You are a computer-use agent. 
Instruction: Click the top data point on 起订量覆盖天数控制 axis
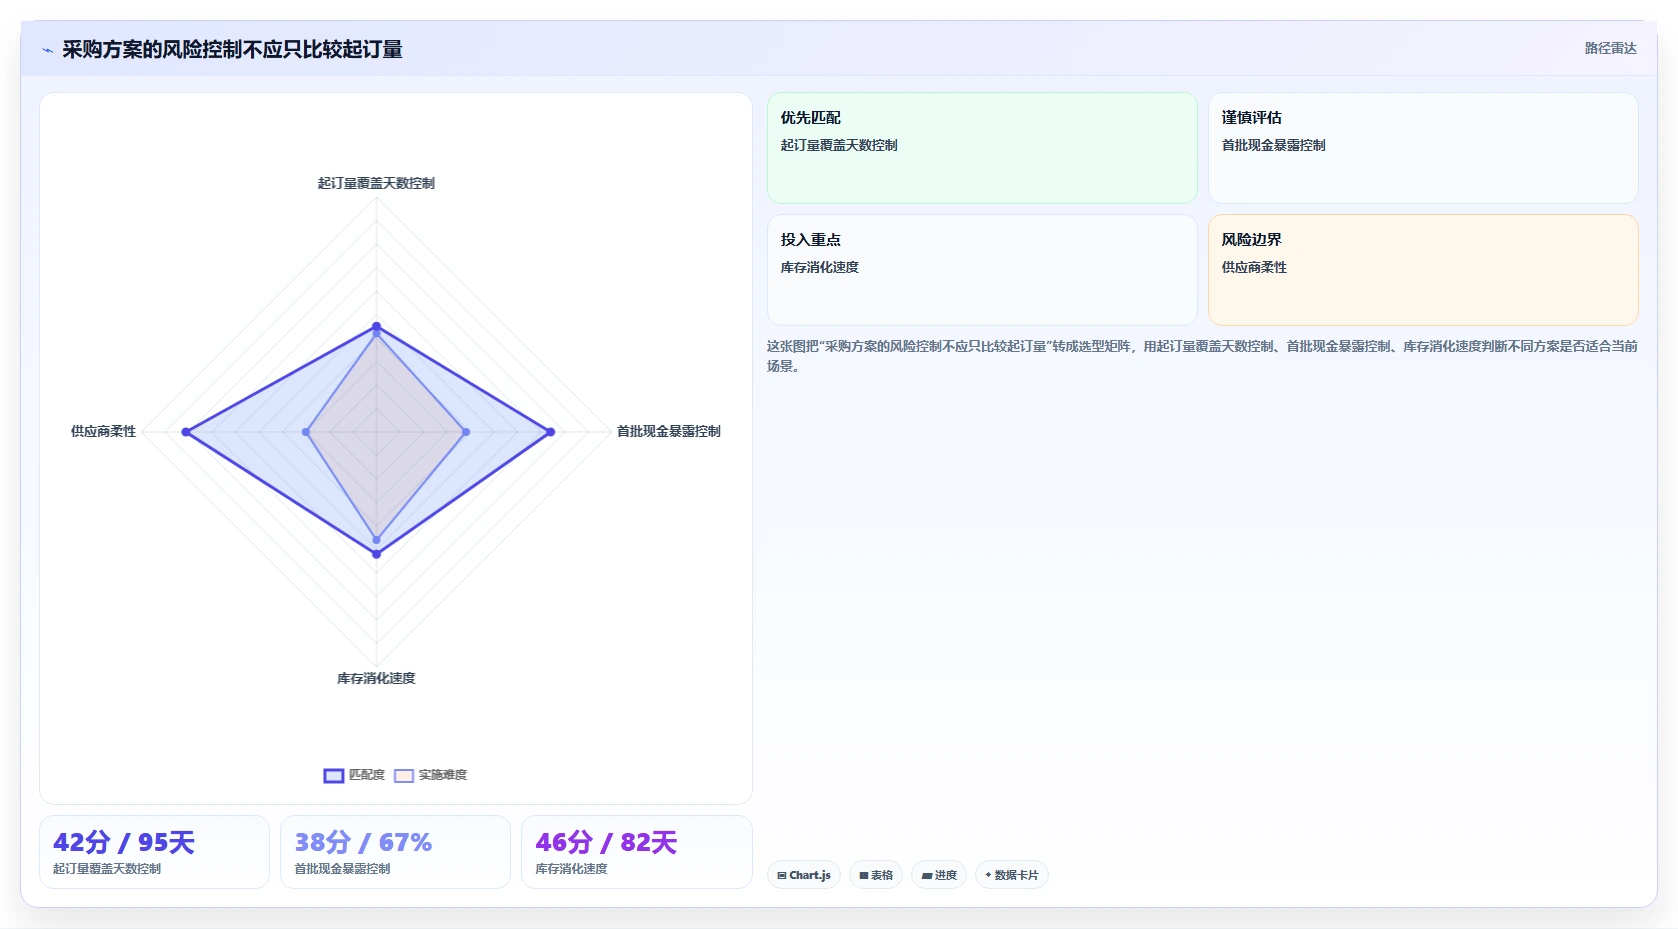[x=377, y=326]
